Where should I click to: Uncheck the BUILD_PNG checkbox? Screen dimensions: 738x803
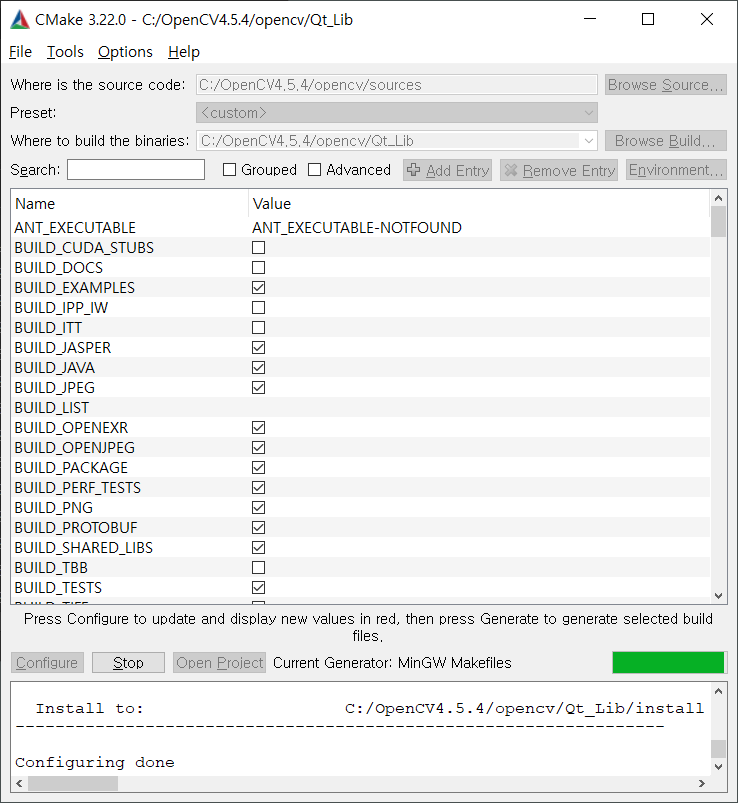259,507
